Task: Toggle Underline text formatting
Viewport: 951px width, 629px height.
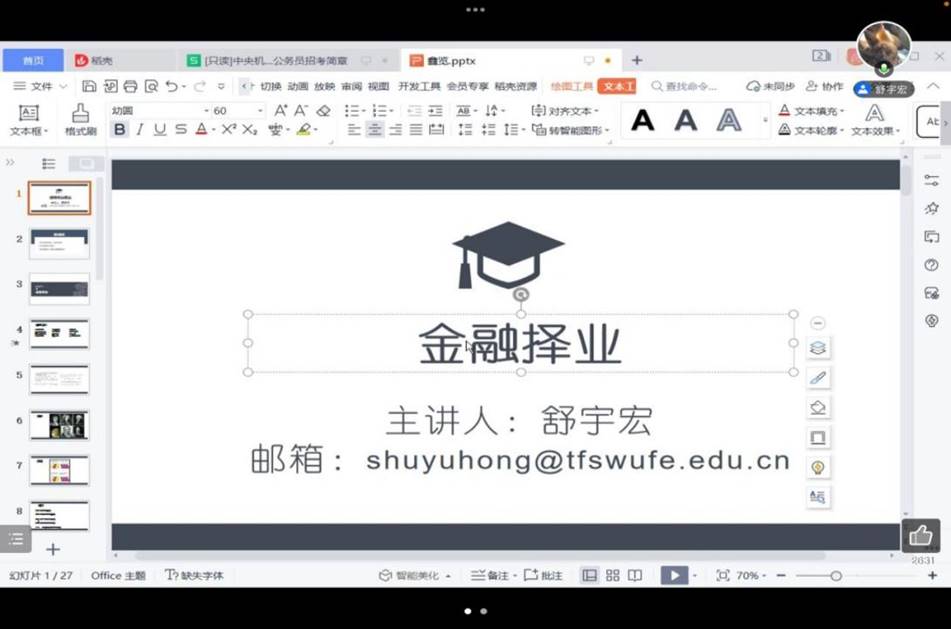Action: 160,129
